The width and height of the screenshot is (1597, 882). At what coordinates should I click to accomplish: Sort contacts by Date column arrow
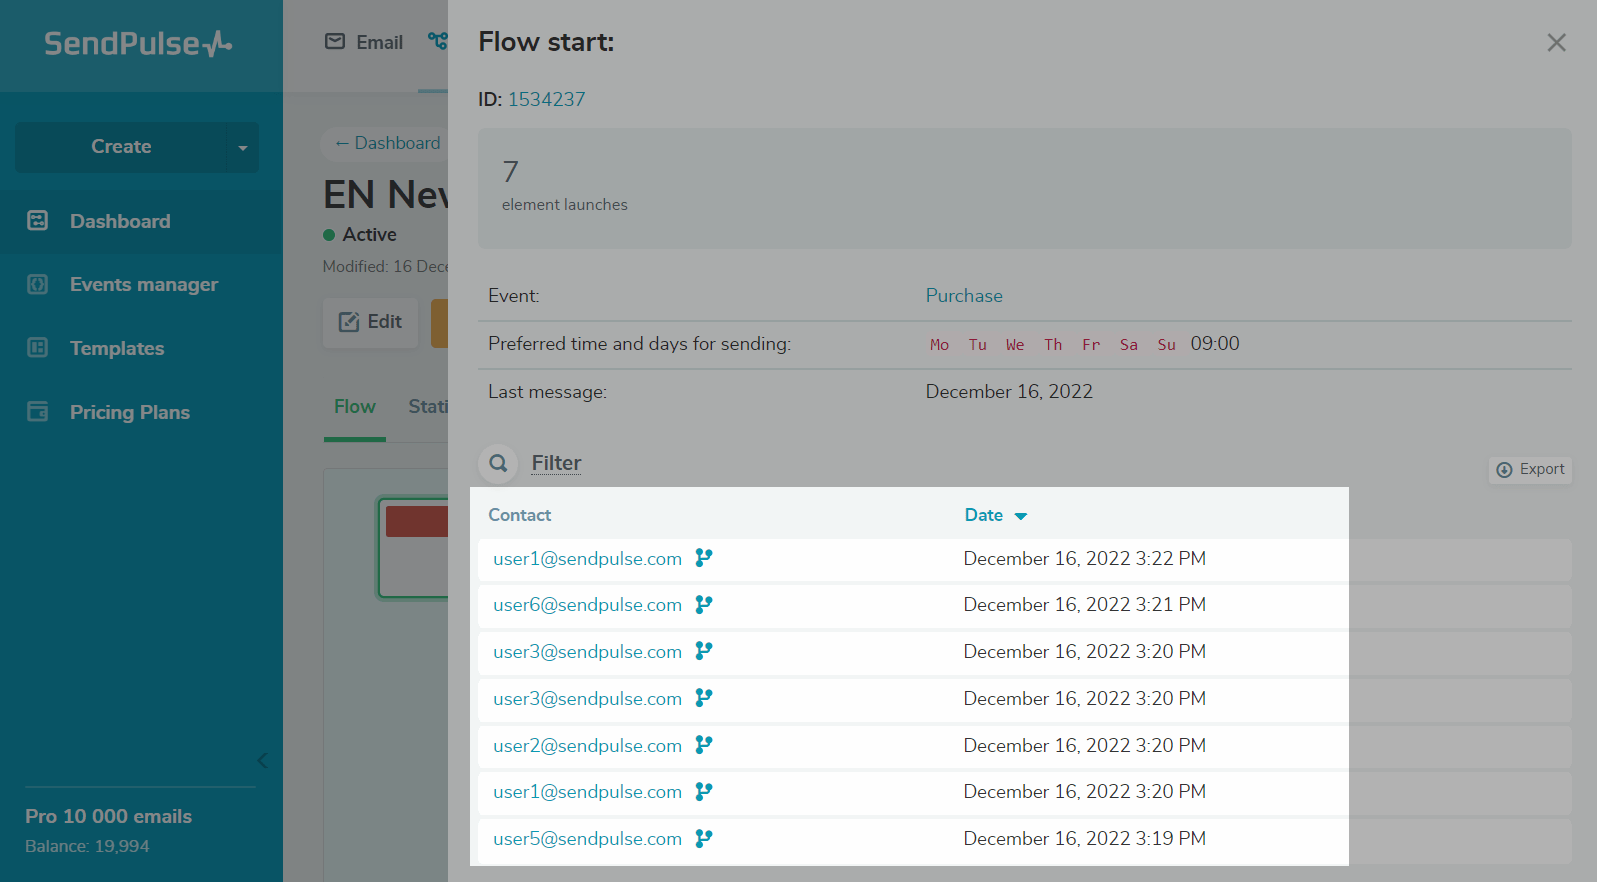1021,516
